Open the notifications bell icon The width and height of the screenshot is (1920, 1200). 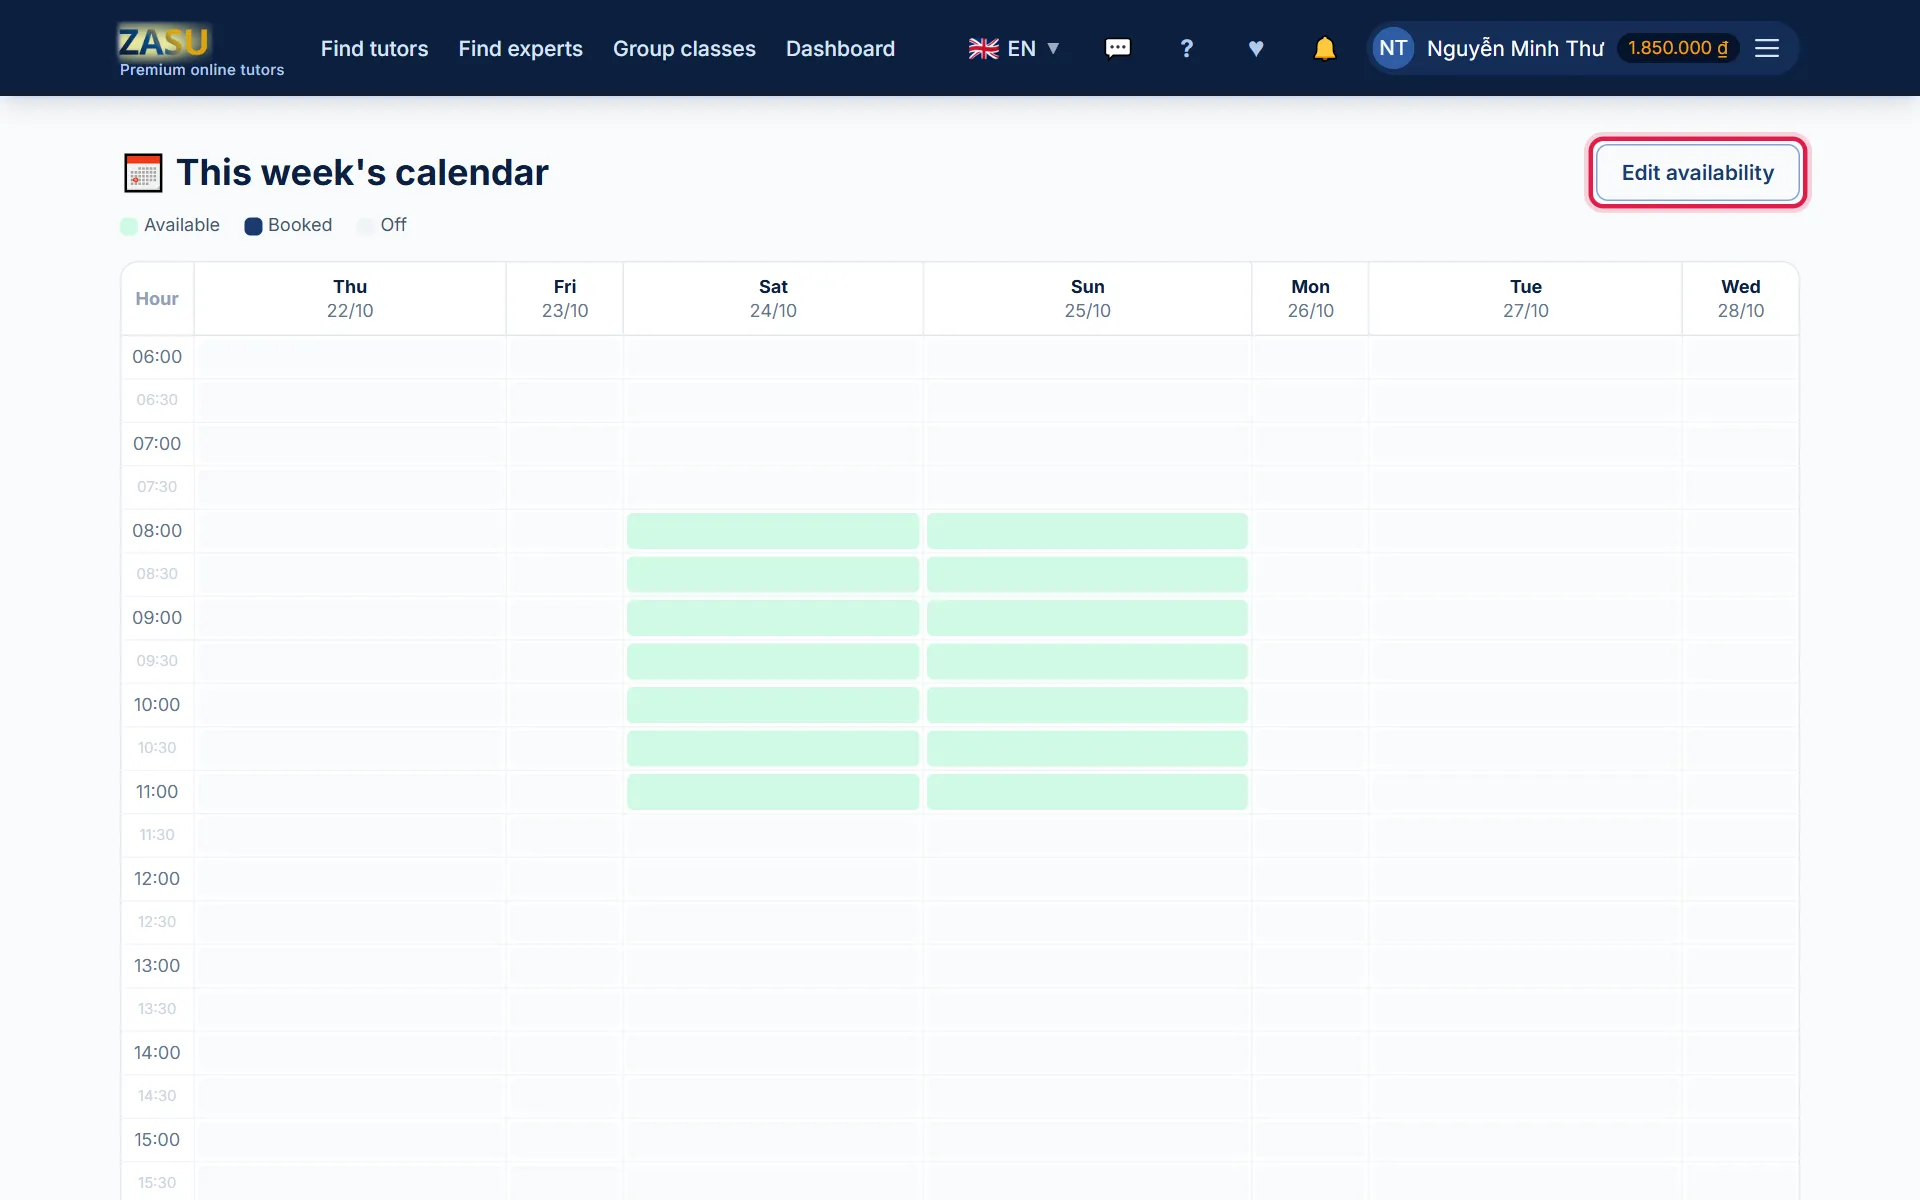[1324, 48]
